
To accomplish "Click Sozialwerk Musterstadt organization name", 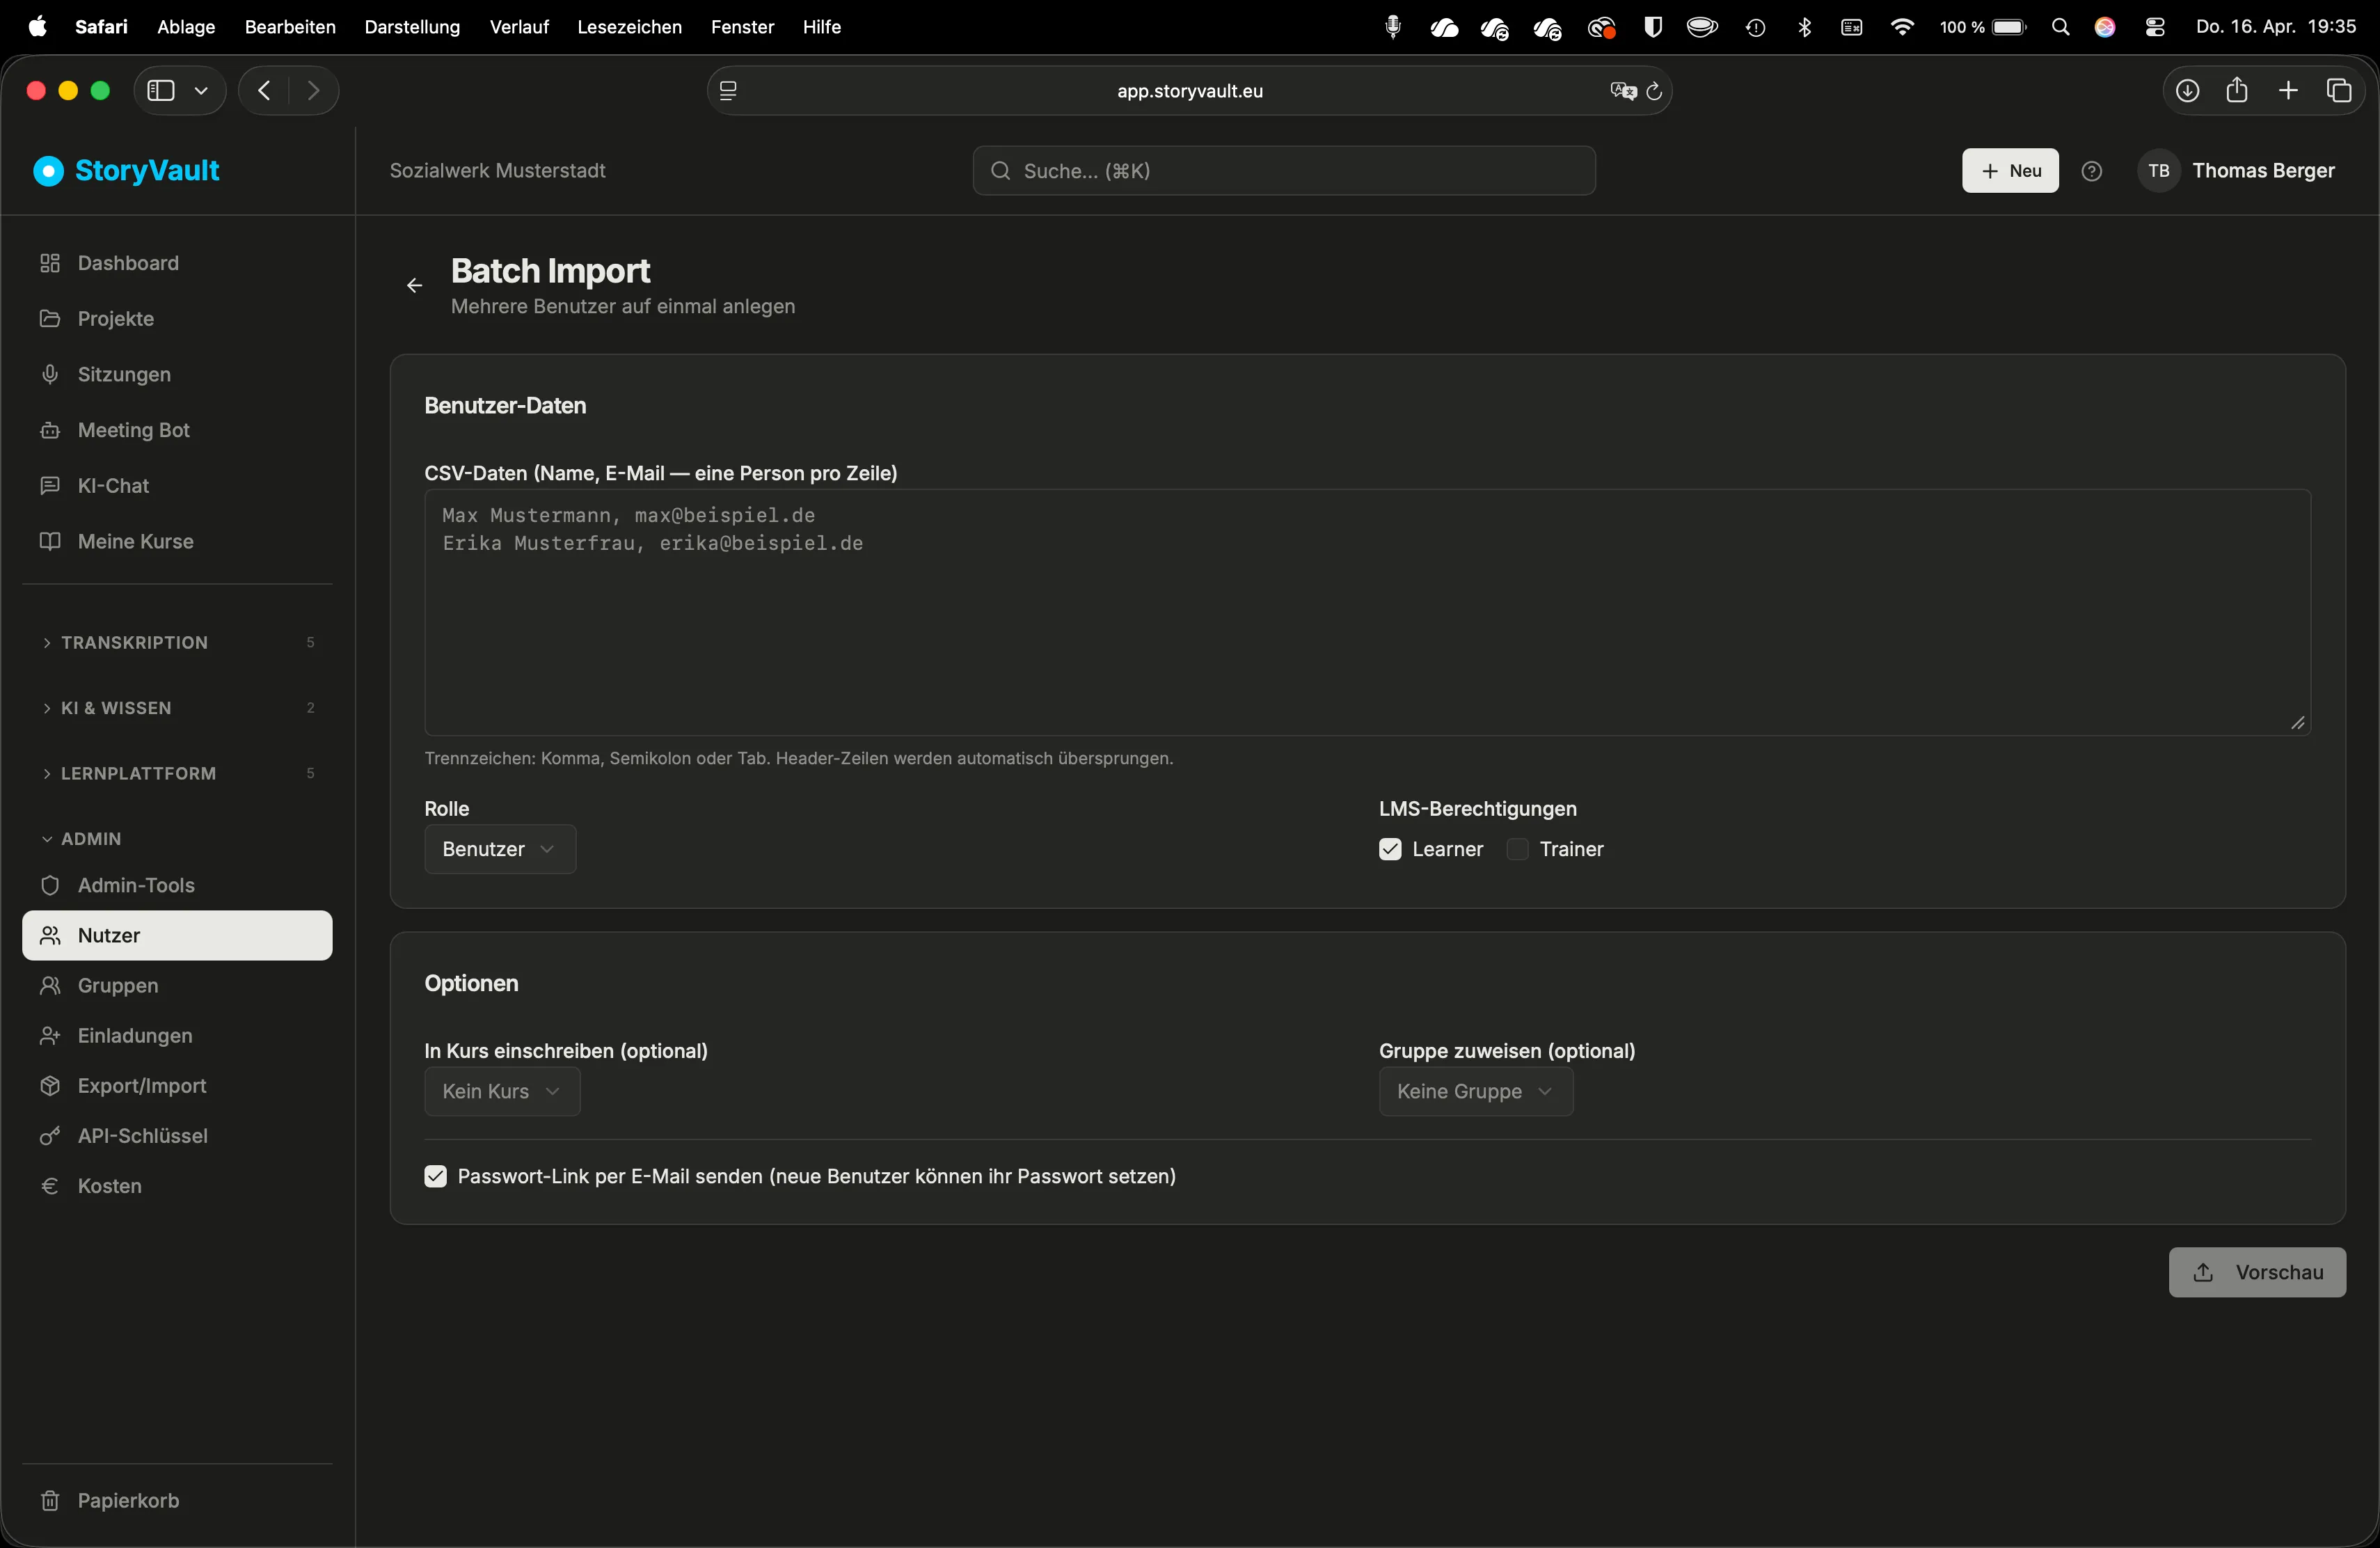I will tap(497, 171).
